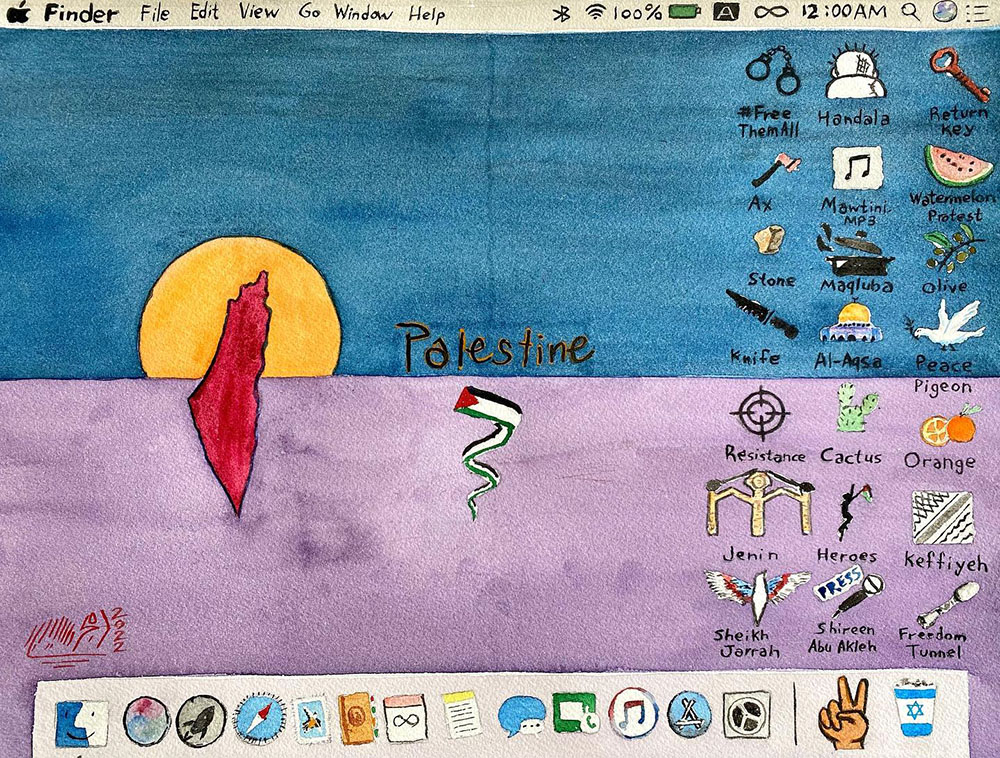This screenshot has height=758, width=1000.
Task: Open the Resistance crosshair icon
Action: click(x=760, y=413)
